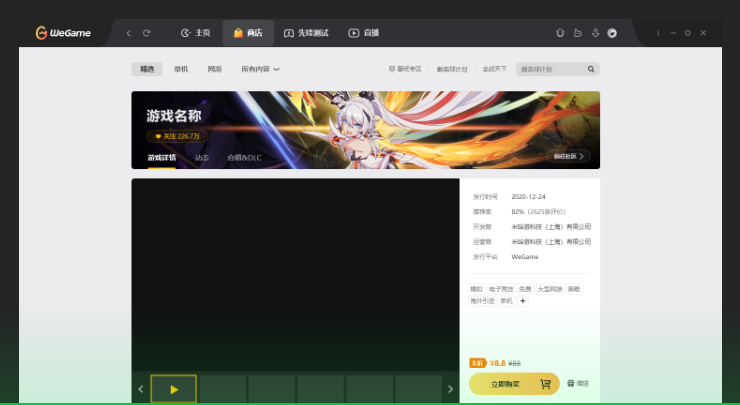Click the 单机 tag under the game info

(x=506, y=301)
